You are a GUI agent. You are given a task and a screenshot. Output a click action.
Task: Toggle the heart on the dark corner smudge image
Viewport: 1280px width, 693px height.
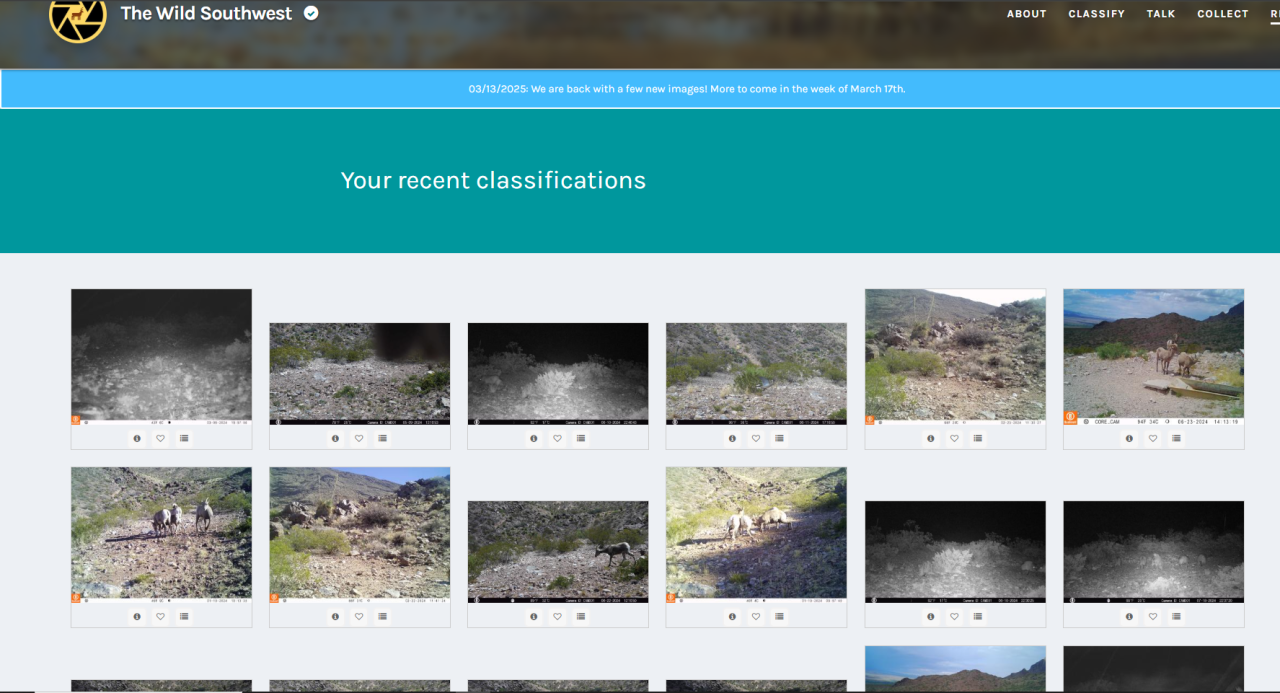click(358, 438)
